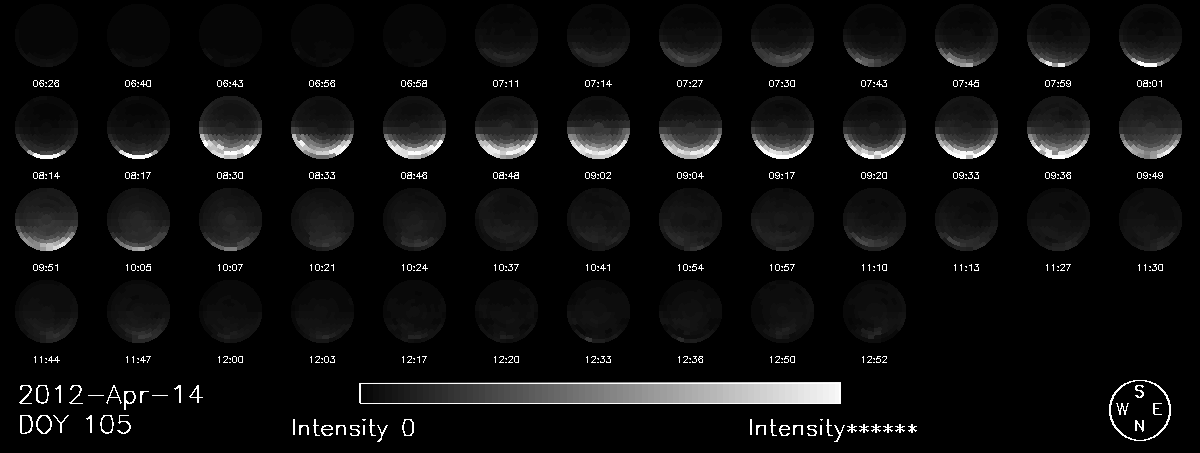Open the 11:44 disc image
This screenshot has height=453, width=1200.
point(47,313)
